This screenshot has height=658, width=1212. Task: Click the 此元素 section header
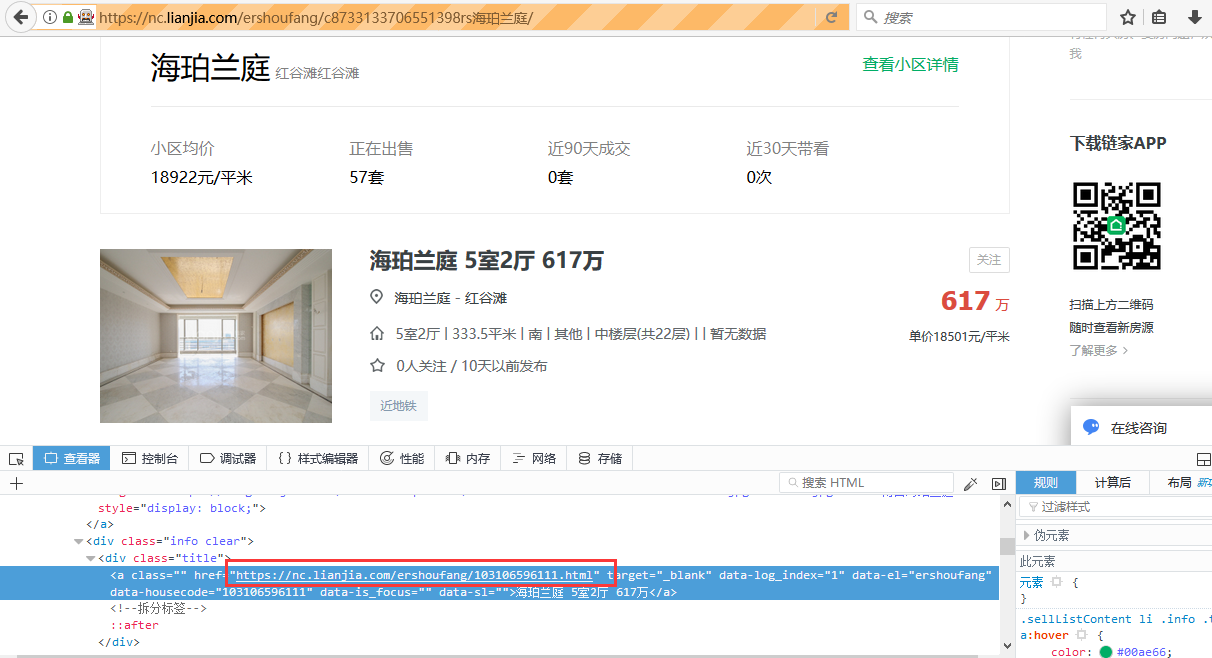[x=1037, y=561]
